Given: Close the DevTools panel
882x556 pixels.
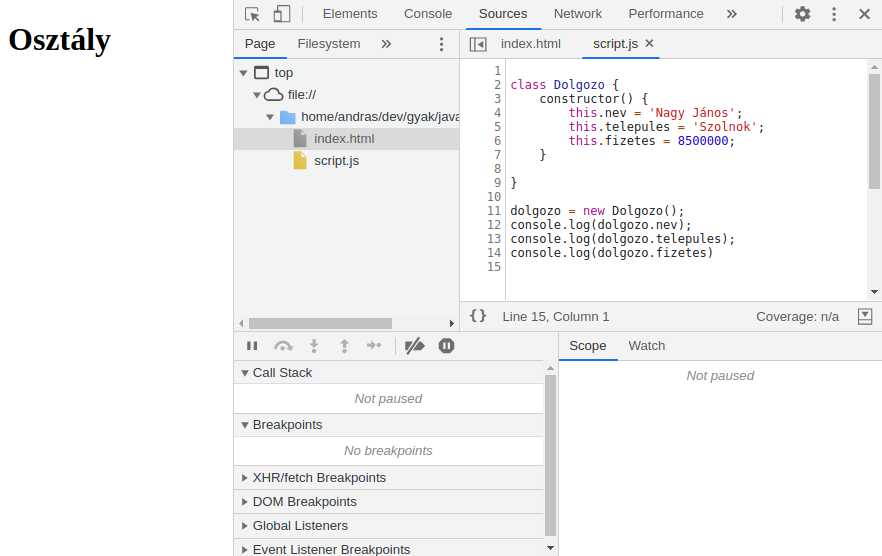Looking at the screenshot, I should tap(865, 14).
